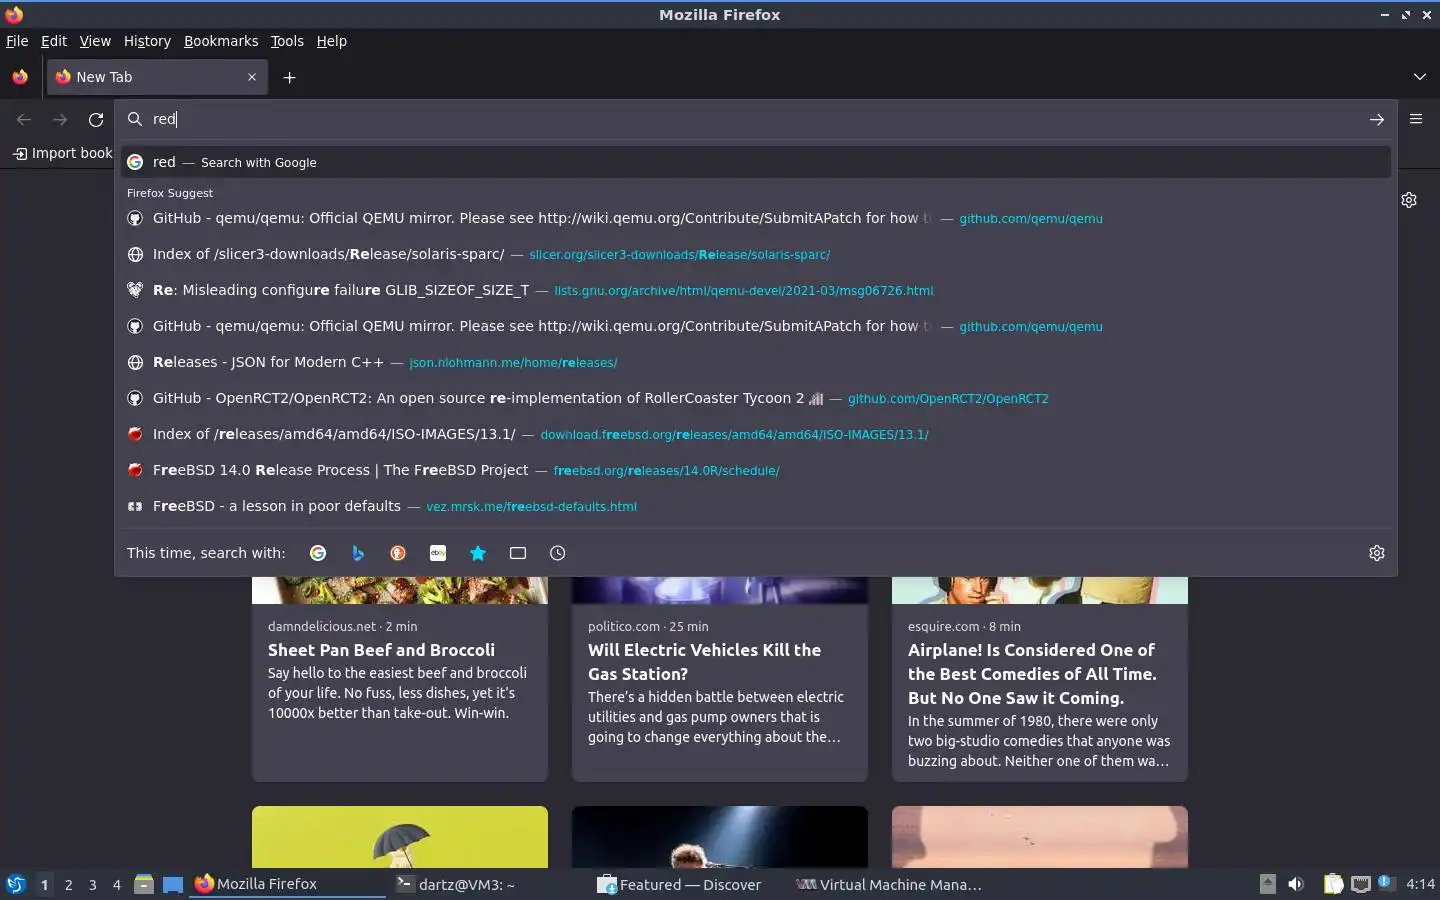Open the pink desert story thumbnail
Image resolution: width=1440 pixels, height=900 pixels.
[1040, 837]
